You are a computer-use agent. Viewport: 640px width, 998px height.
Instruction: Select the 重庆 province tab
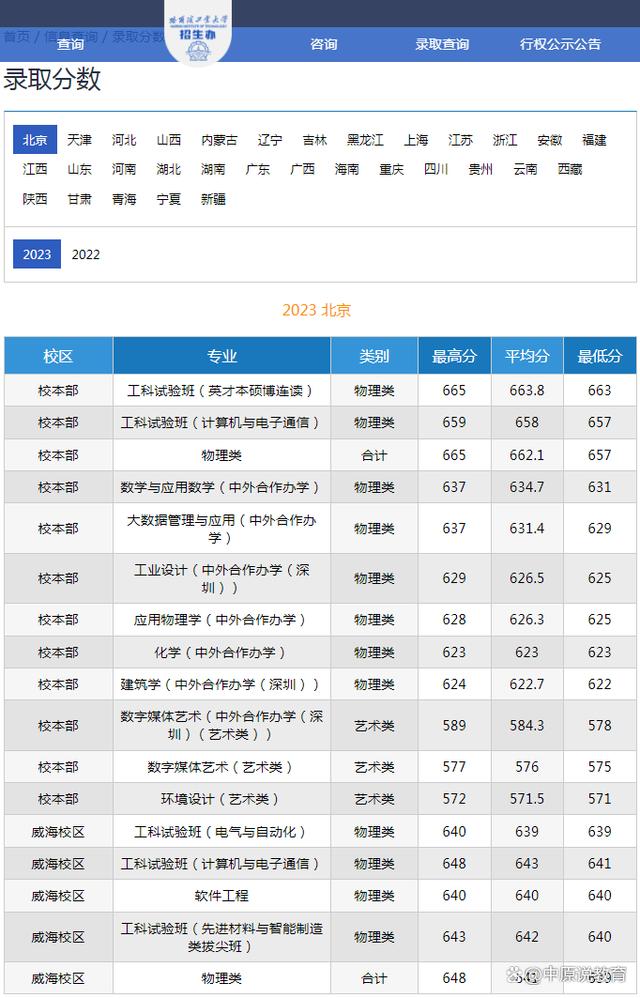click(391, 169)
